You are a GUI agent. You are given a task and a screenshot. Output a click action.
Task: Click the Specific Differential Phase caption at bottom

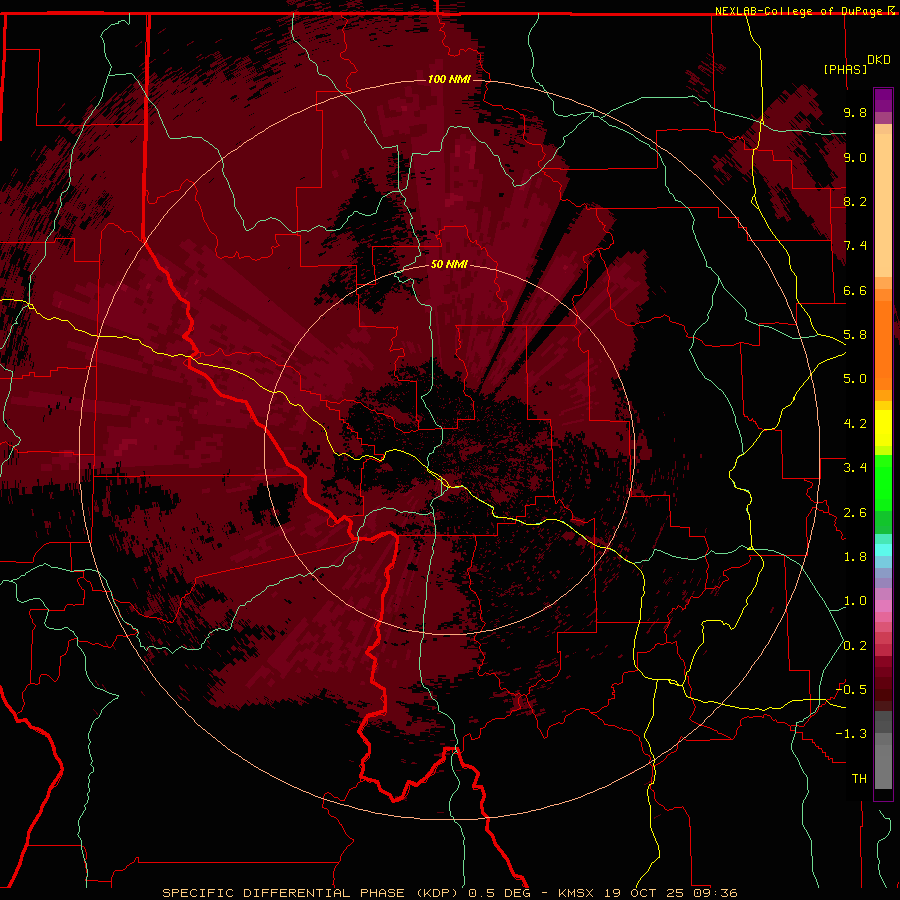(x=449, y=893)
